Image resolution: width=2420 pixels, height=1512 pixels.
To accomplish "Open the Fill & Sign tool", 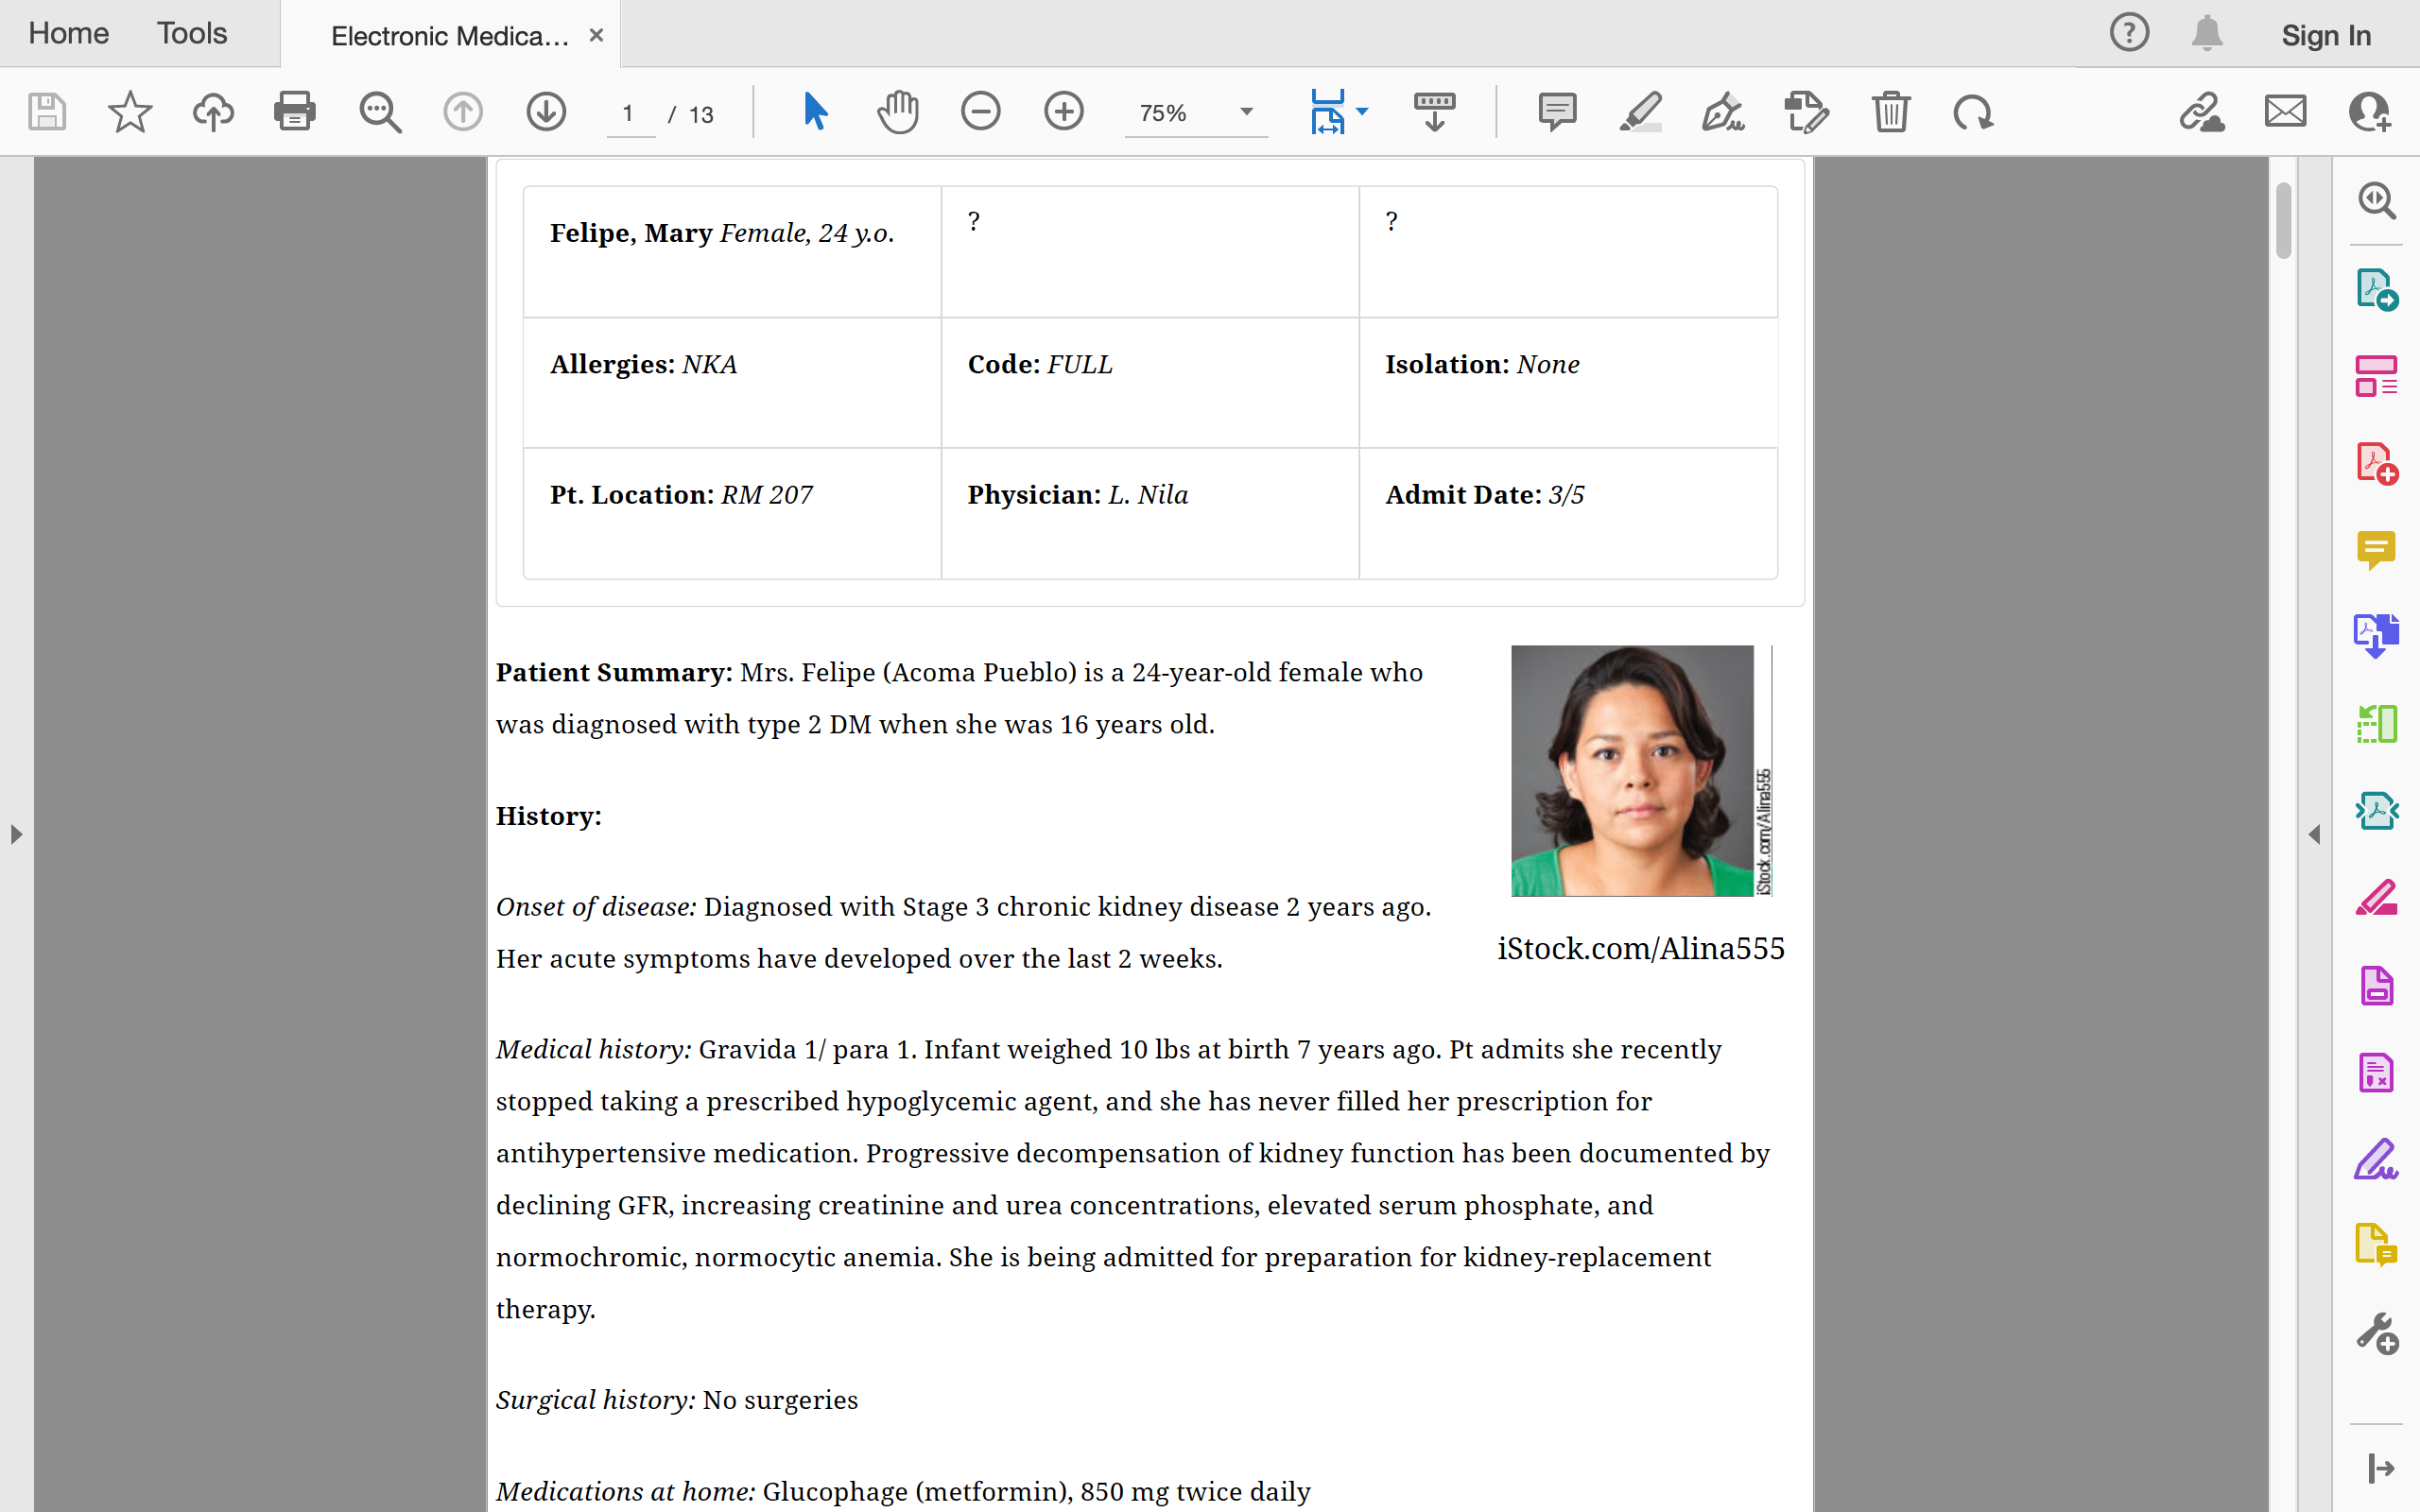I will coord(1723,111).
